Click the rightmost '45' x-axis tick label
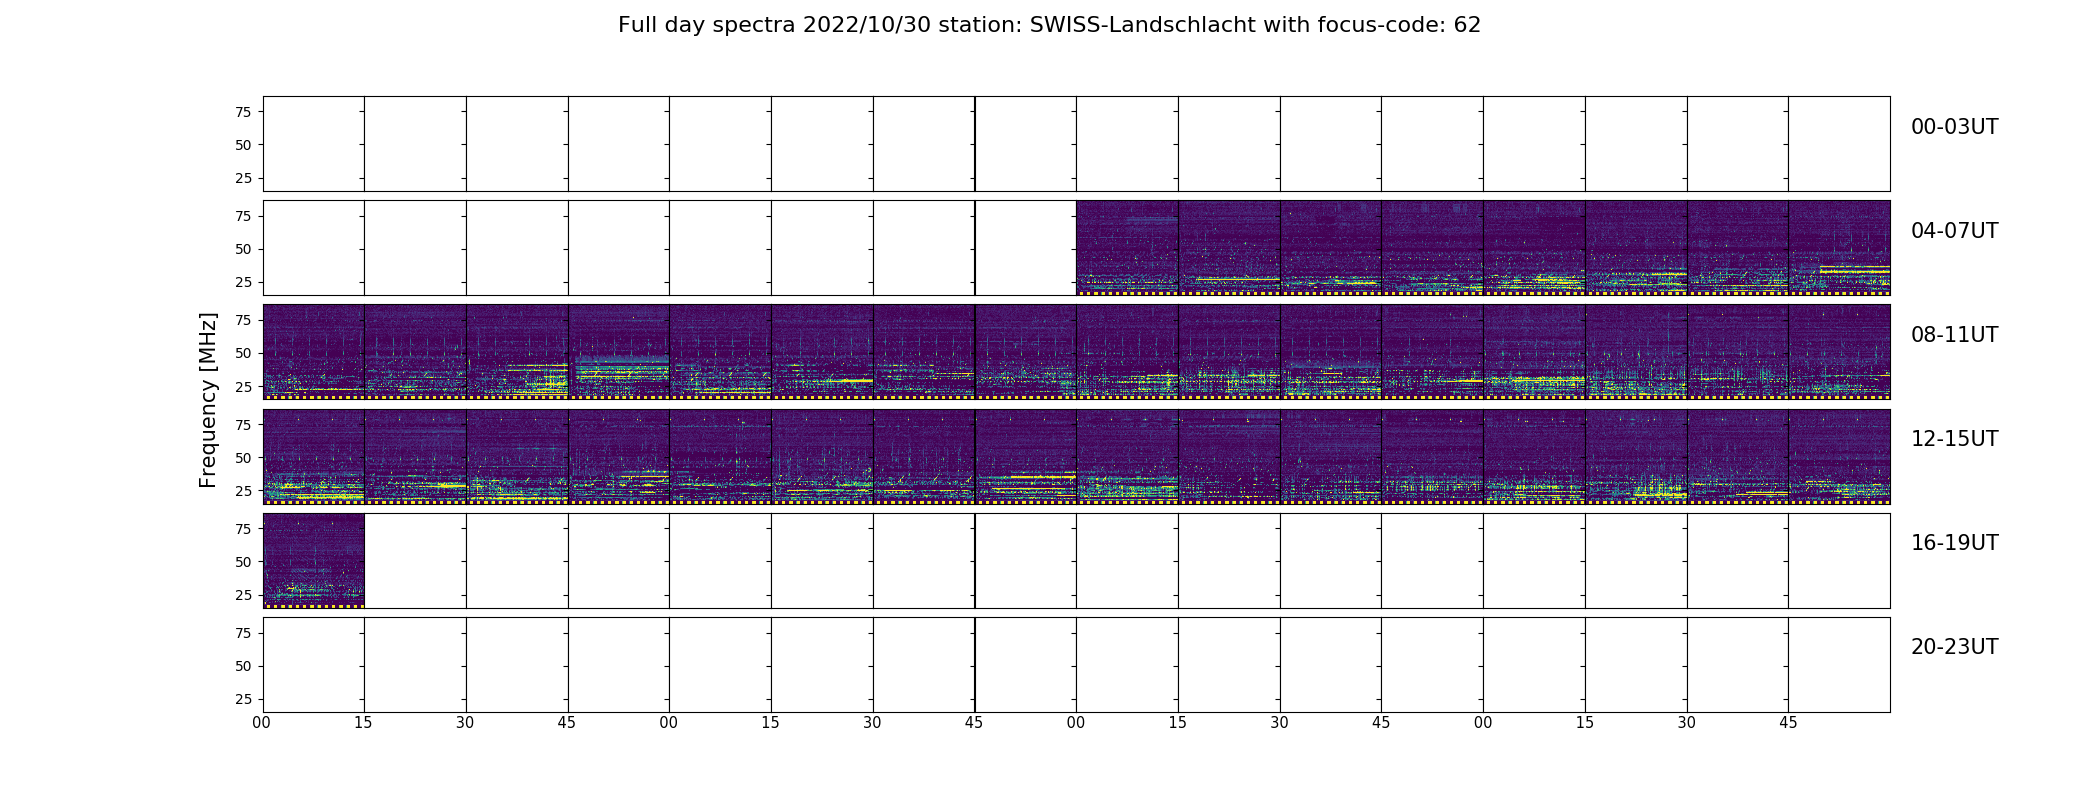This screenshot has height=800, width=2100. [1788, 722]
